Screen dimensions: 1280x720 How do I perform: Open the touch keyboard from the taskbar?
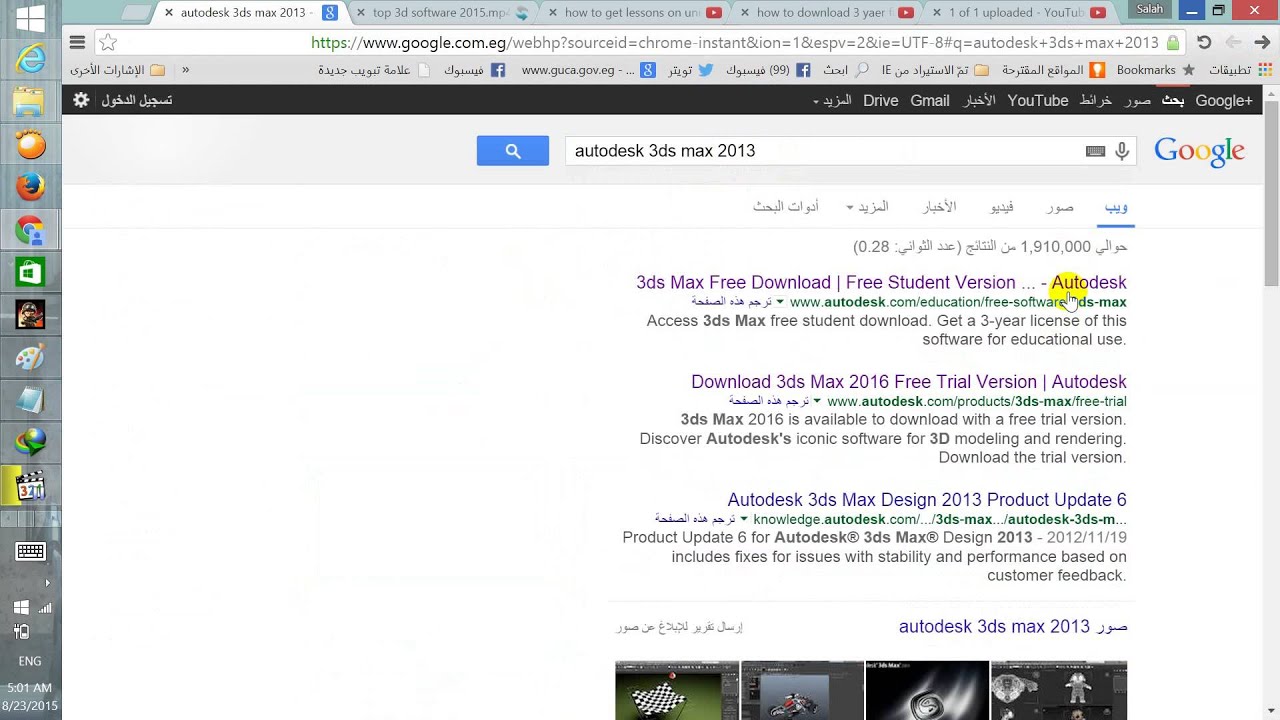tap(30, 551)
